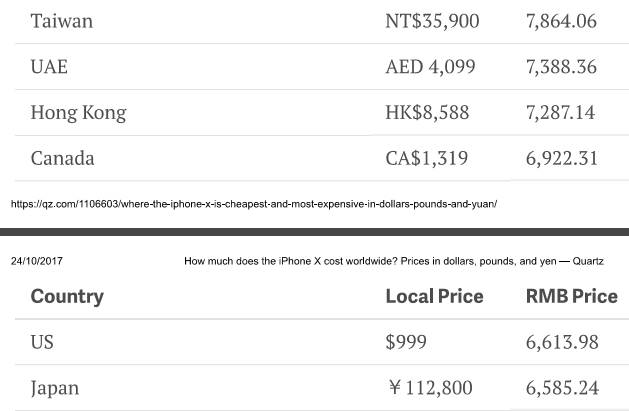Click the UAE country cell
This screenshot has width=629, height=411.
(x=49, y=67)
